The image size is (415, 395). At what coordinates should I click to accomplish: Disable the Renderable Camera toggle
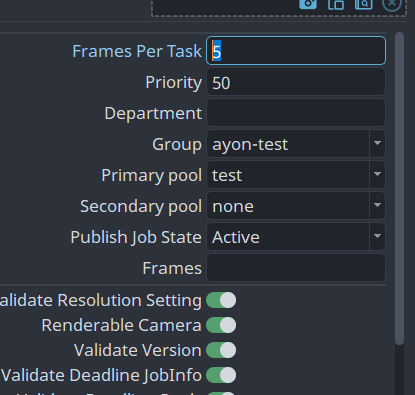click(x=221, y=325)
